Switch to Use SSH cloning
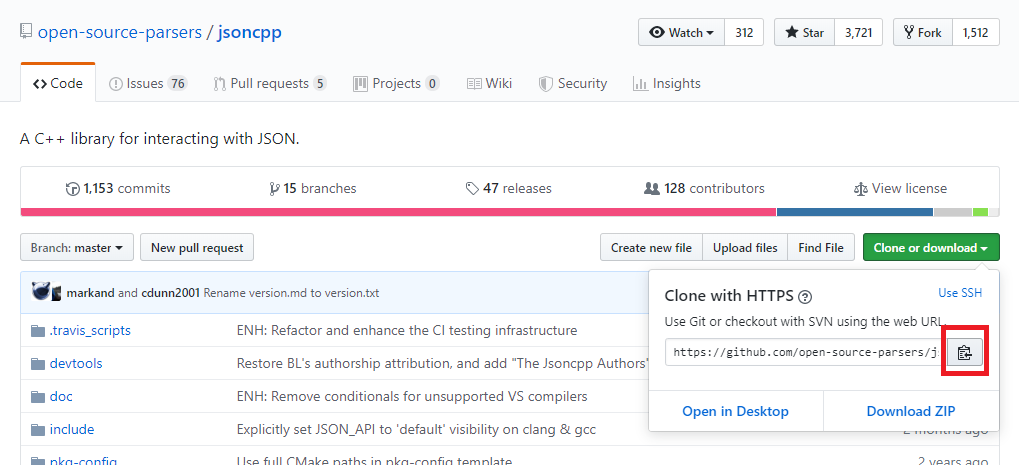Viewport: 1019px width, 465px height. click(x=960, y=293)
